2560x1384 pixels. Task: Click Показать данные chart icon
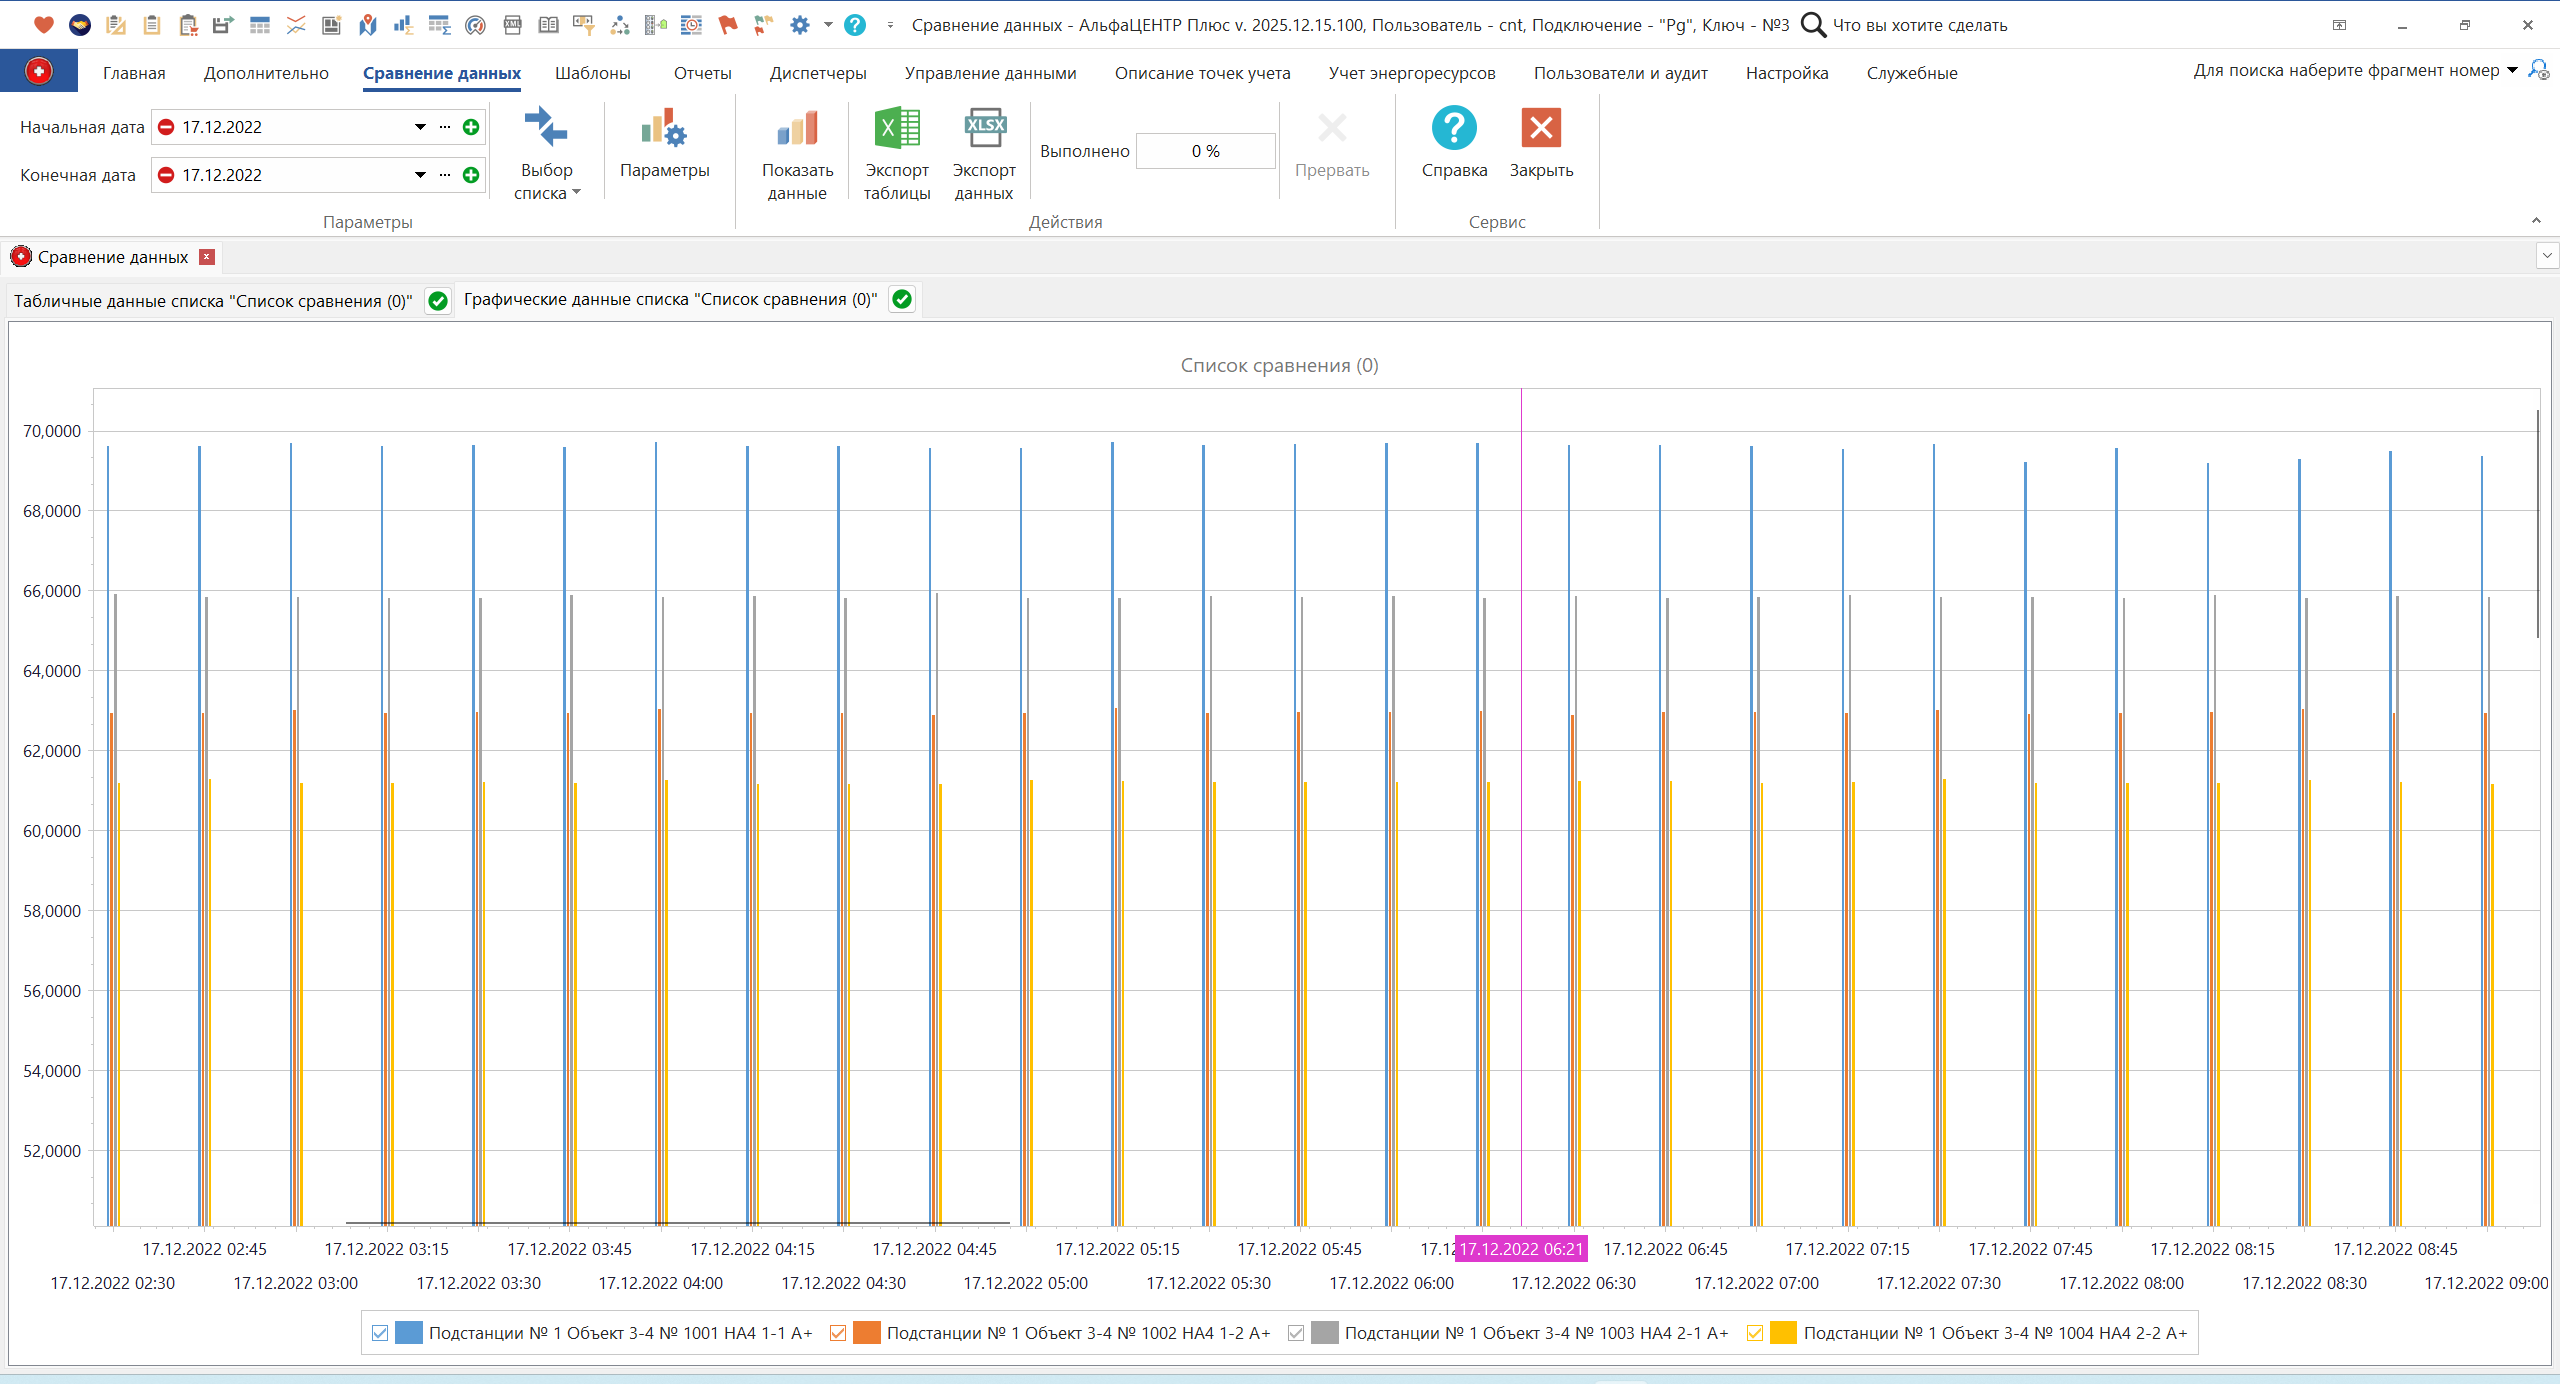pyautogui.click(x=797, y=129)
